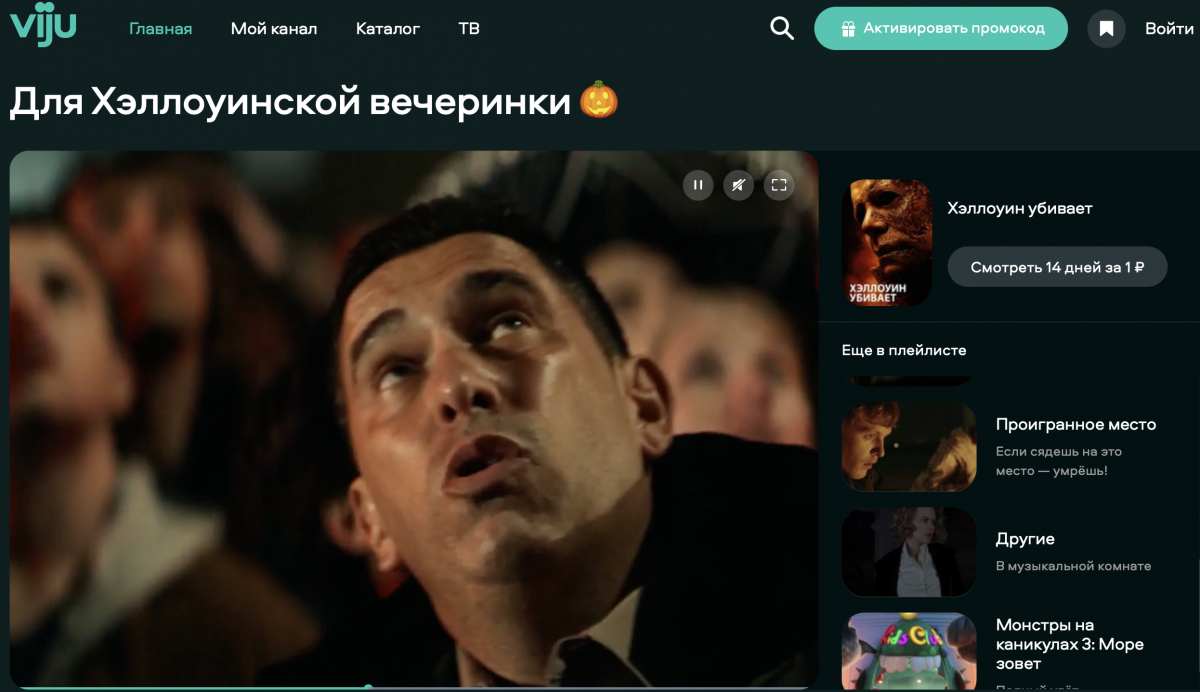Click the video progress bar
The height and width of the screenshot is (692, 1200).
pyautogui.click(x=500, y=687)
